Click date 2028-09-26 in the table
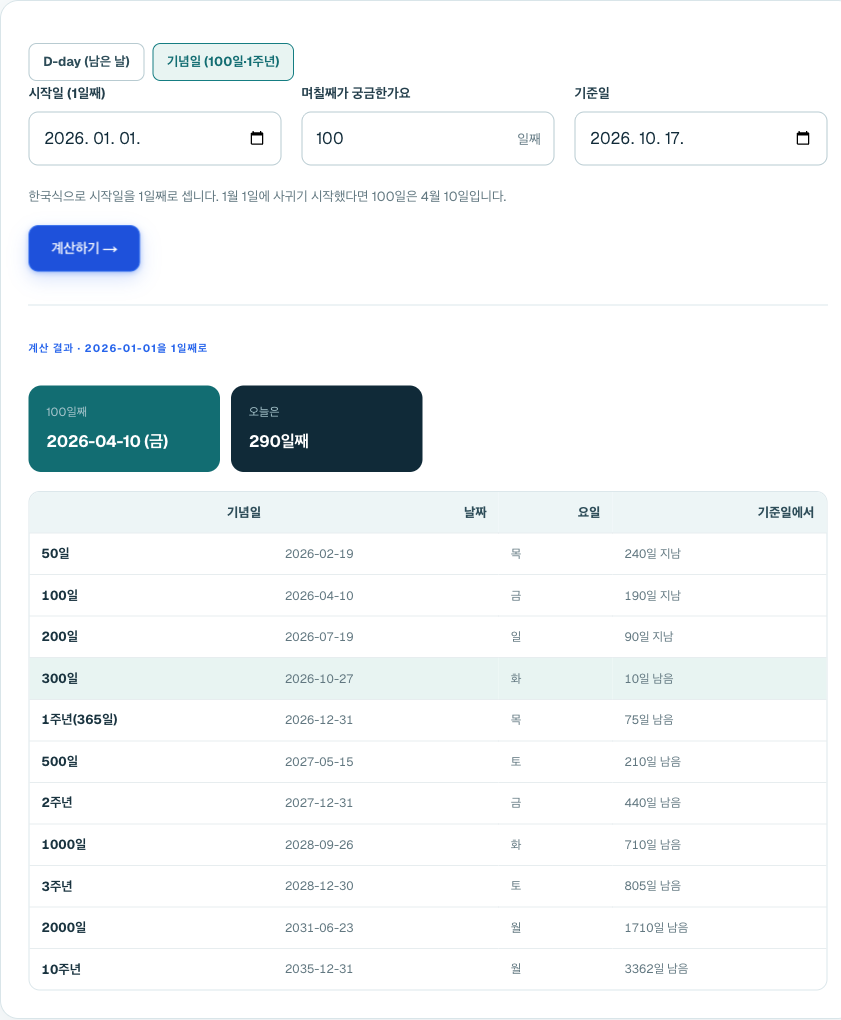 pos(319,844)
